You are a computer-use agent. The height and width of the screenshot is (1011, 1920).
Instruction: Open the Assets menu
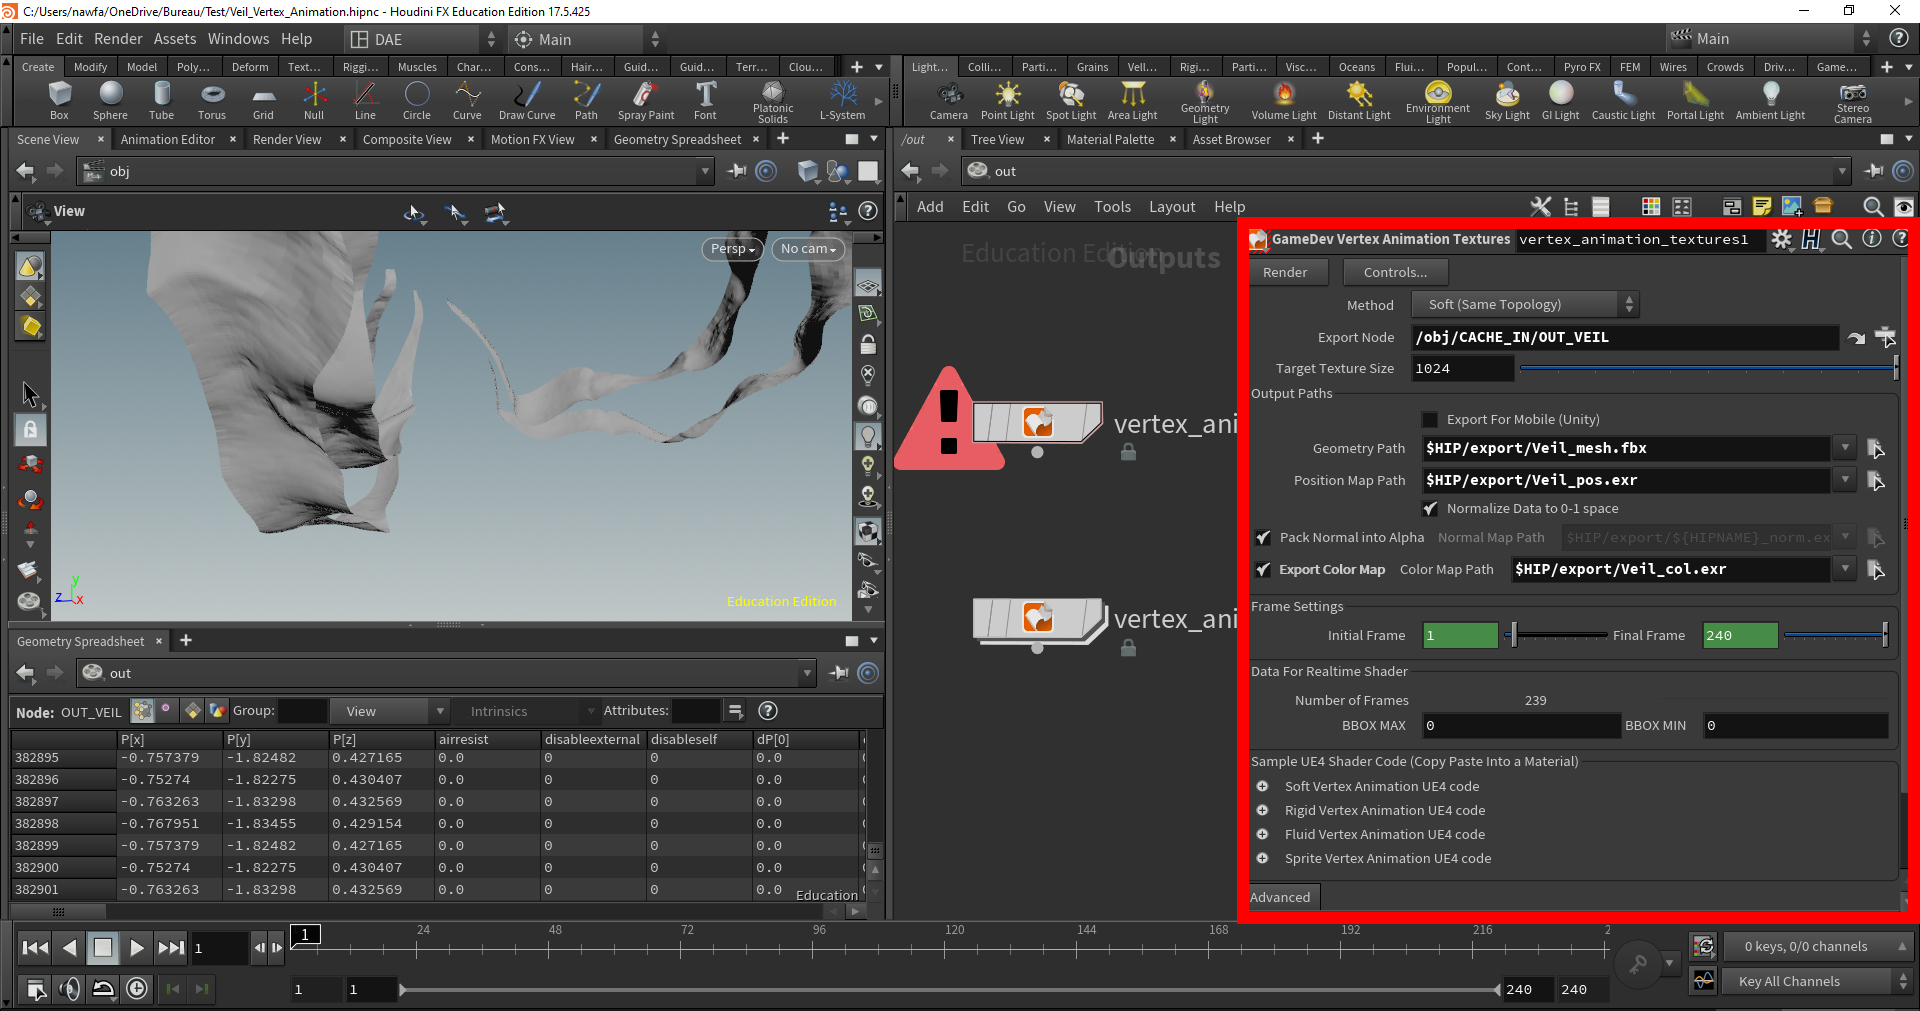point(175,39)
